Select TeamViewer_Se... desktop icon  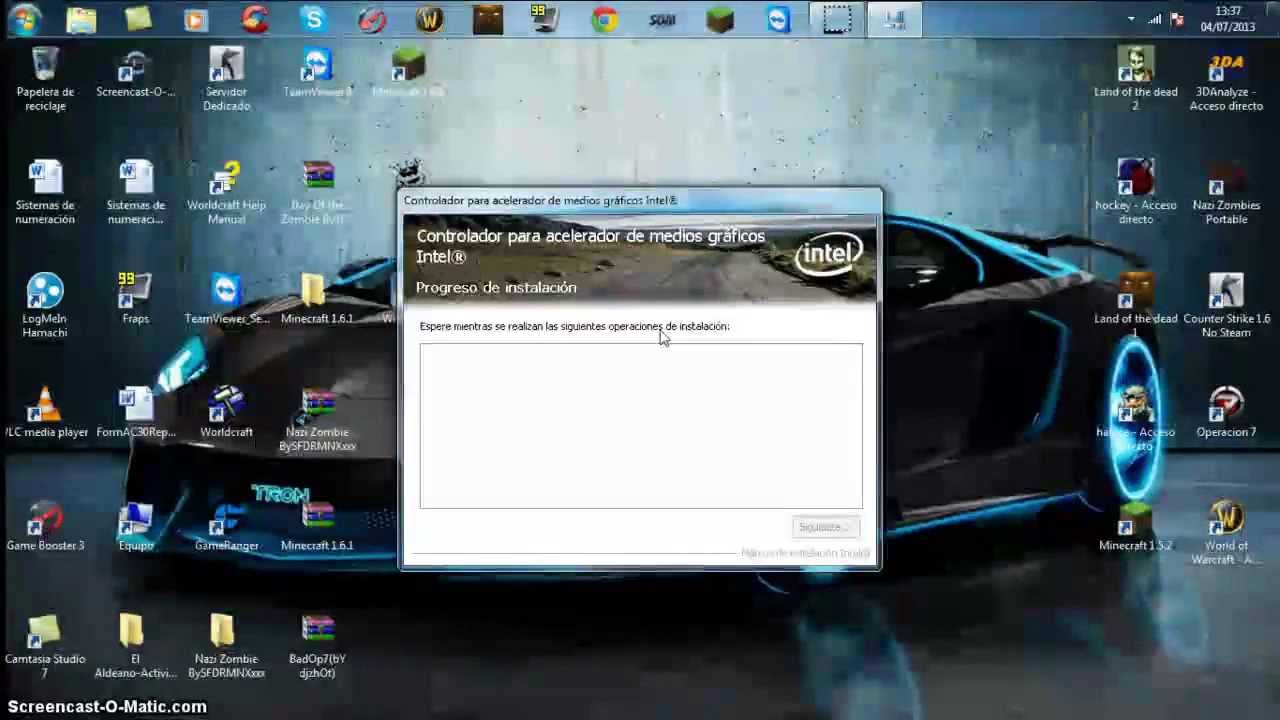[226, 299]
